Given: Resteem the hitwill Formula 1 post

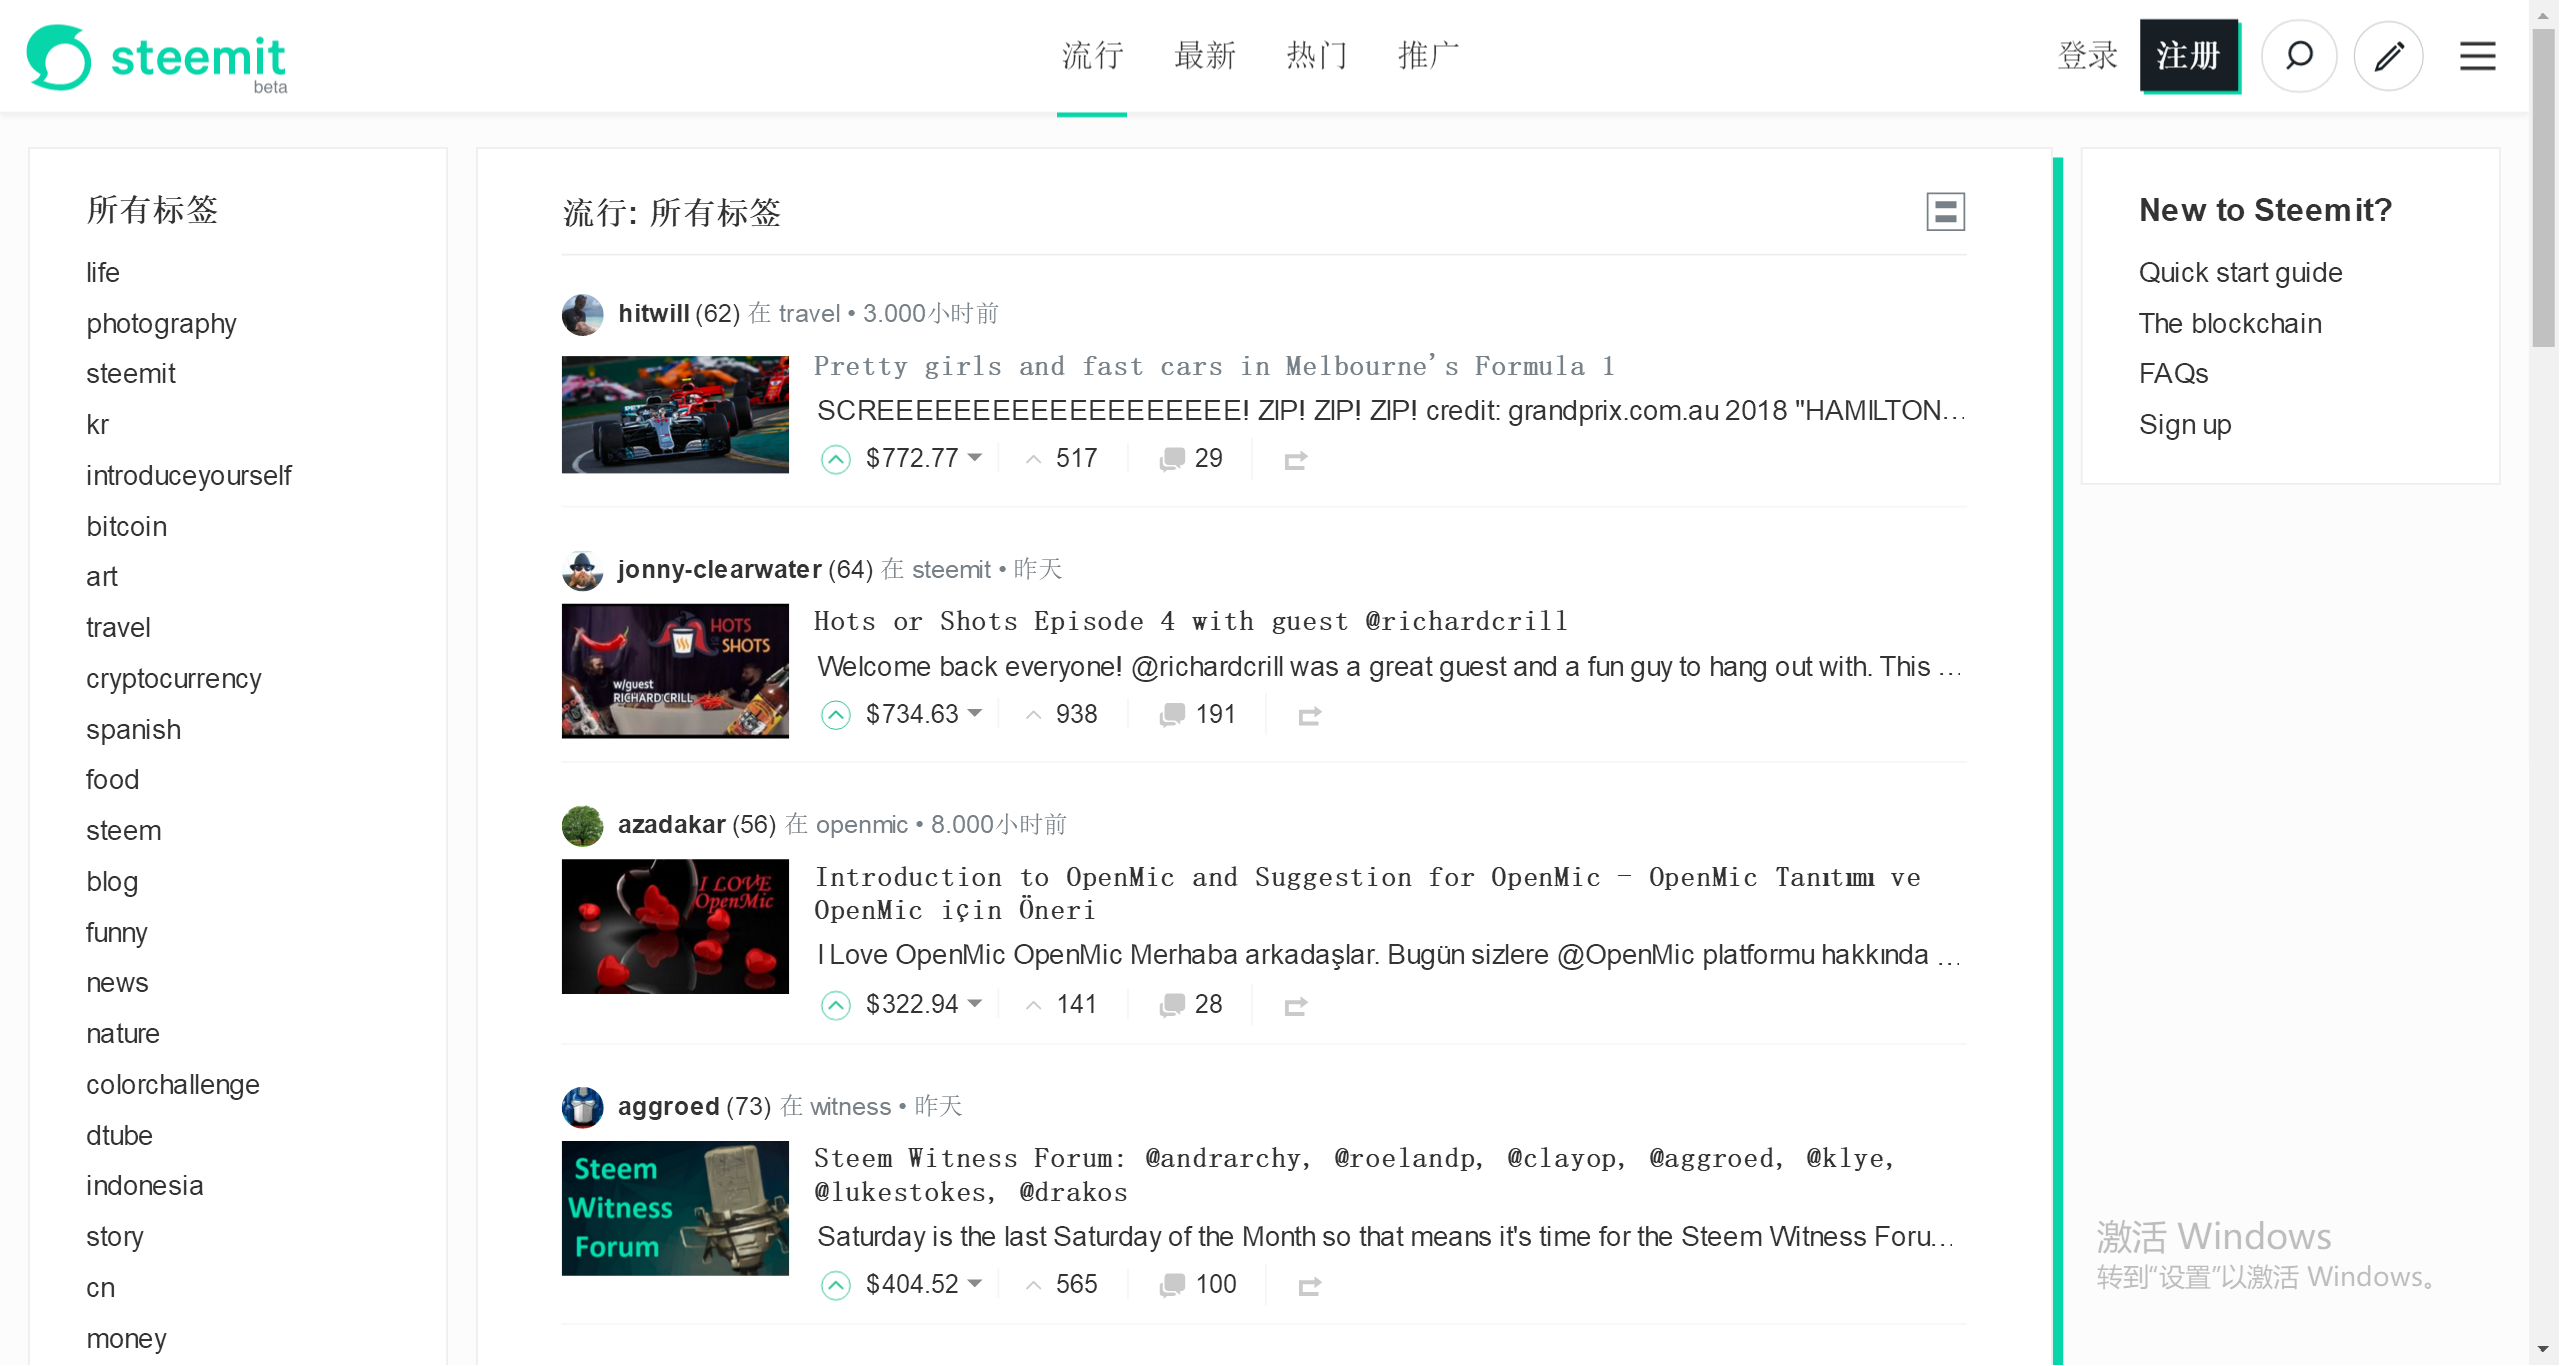Looking at the screenshot, I should (x=1295, y=460).
